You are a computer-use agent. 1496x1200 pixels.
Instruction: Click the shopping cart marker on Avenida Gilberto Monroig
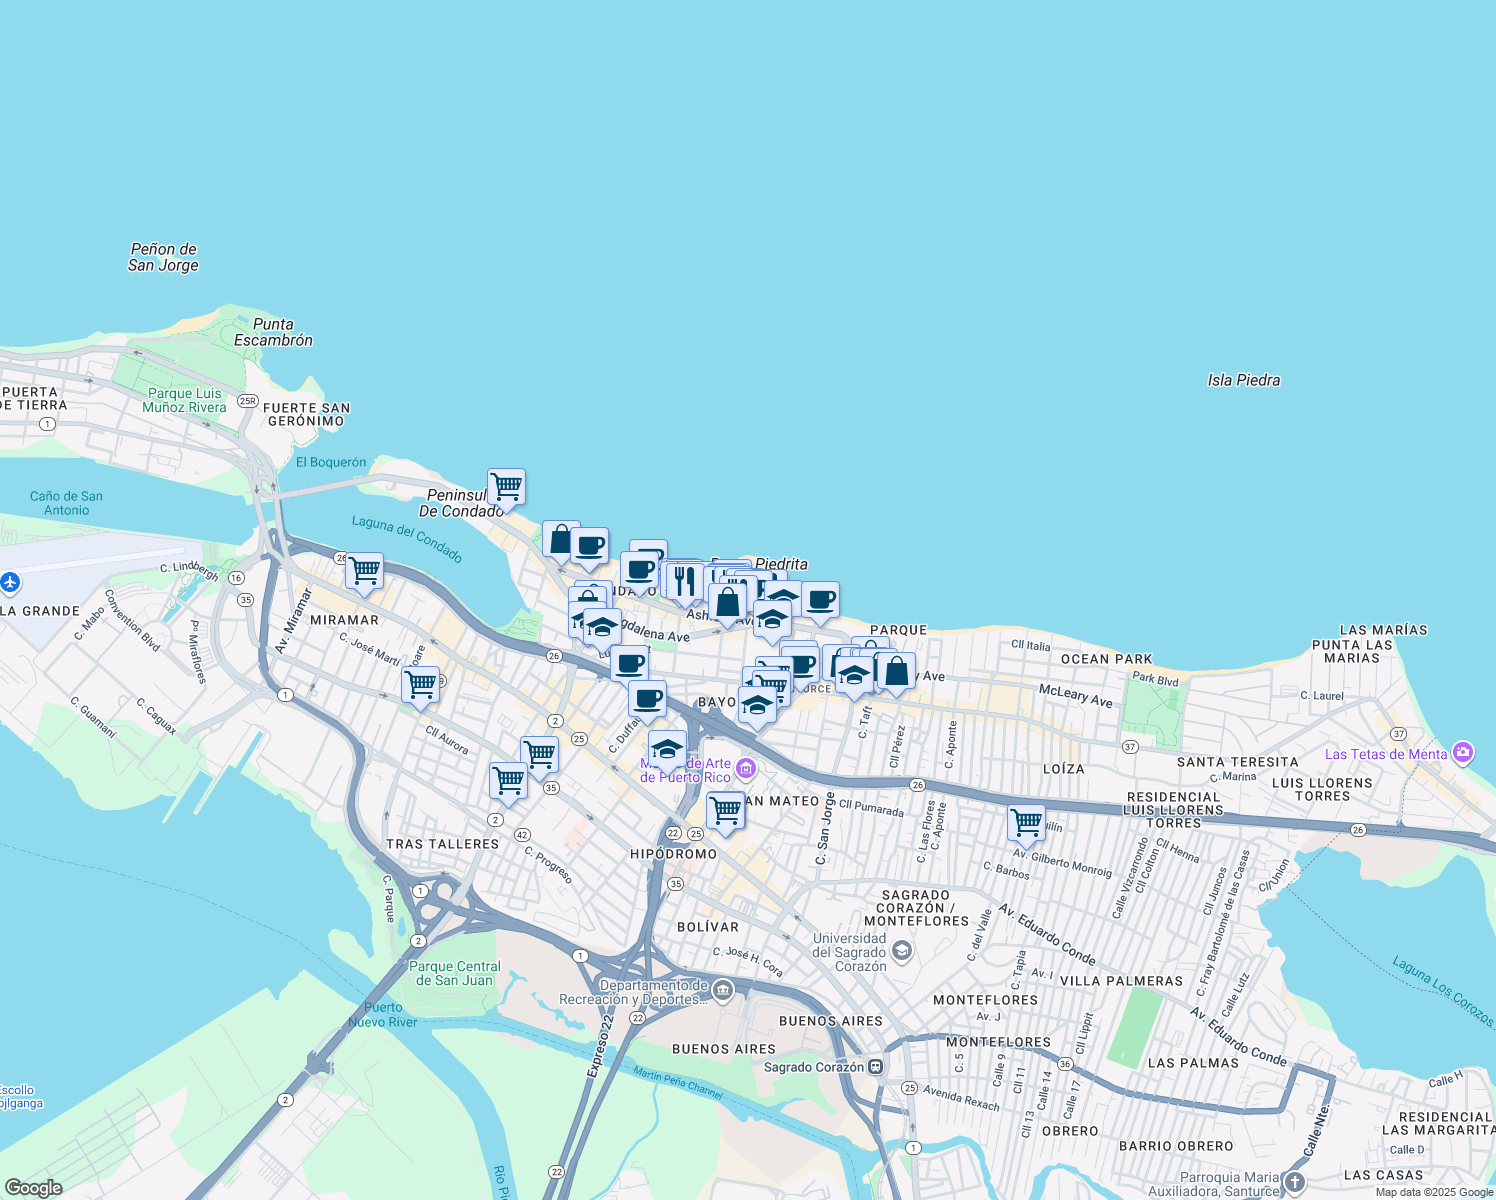click(x=1026, y=821)
